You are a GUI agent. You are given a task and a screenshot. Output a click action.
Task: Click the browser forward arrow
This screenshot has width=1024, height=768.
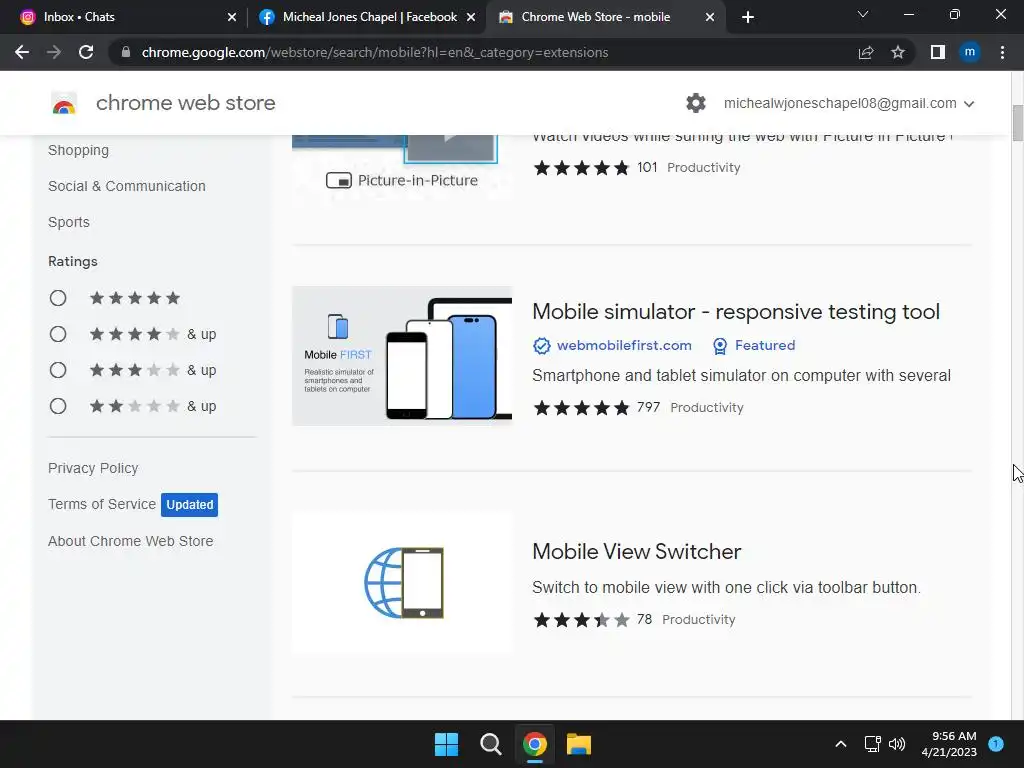click(x=54, y=52)
